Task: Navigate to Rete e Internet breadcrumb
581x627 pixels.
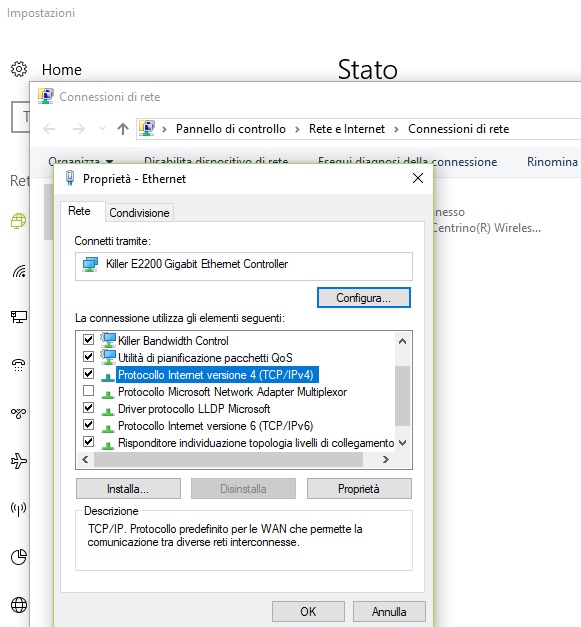Action: (x=347, y=129)
